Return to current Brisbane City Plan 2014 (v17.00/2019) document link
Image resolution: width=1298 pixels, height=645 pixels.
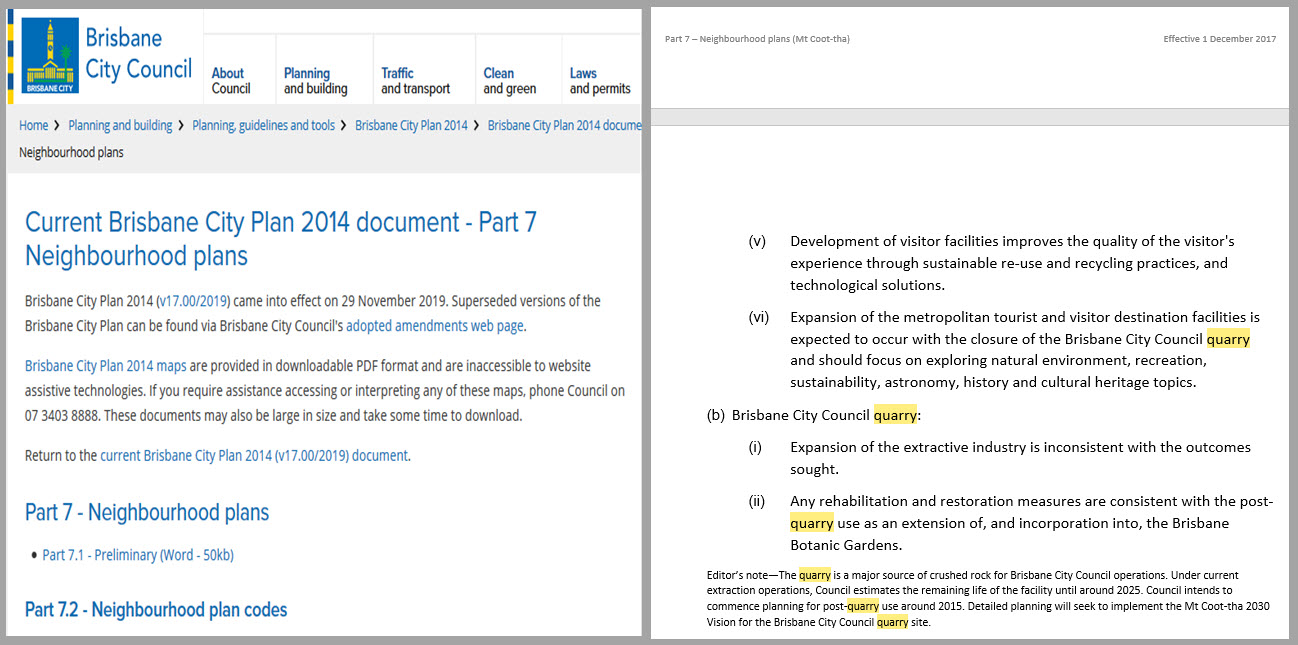point(254,455)
